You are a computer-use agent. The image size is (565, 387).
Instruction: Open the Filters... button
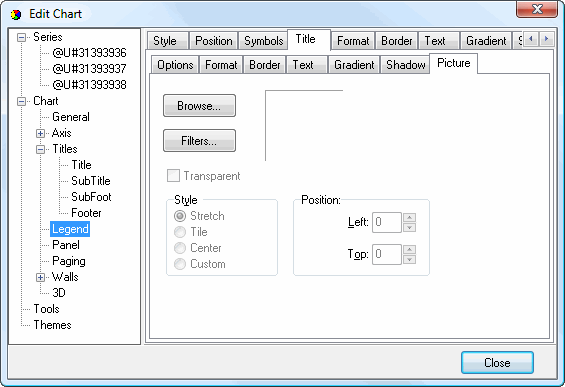199,141
